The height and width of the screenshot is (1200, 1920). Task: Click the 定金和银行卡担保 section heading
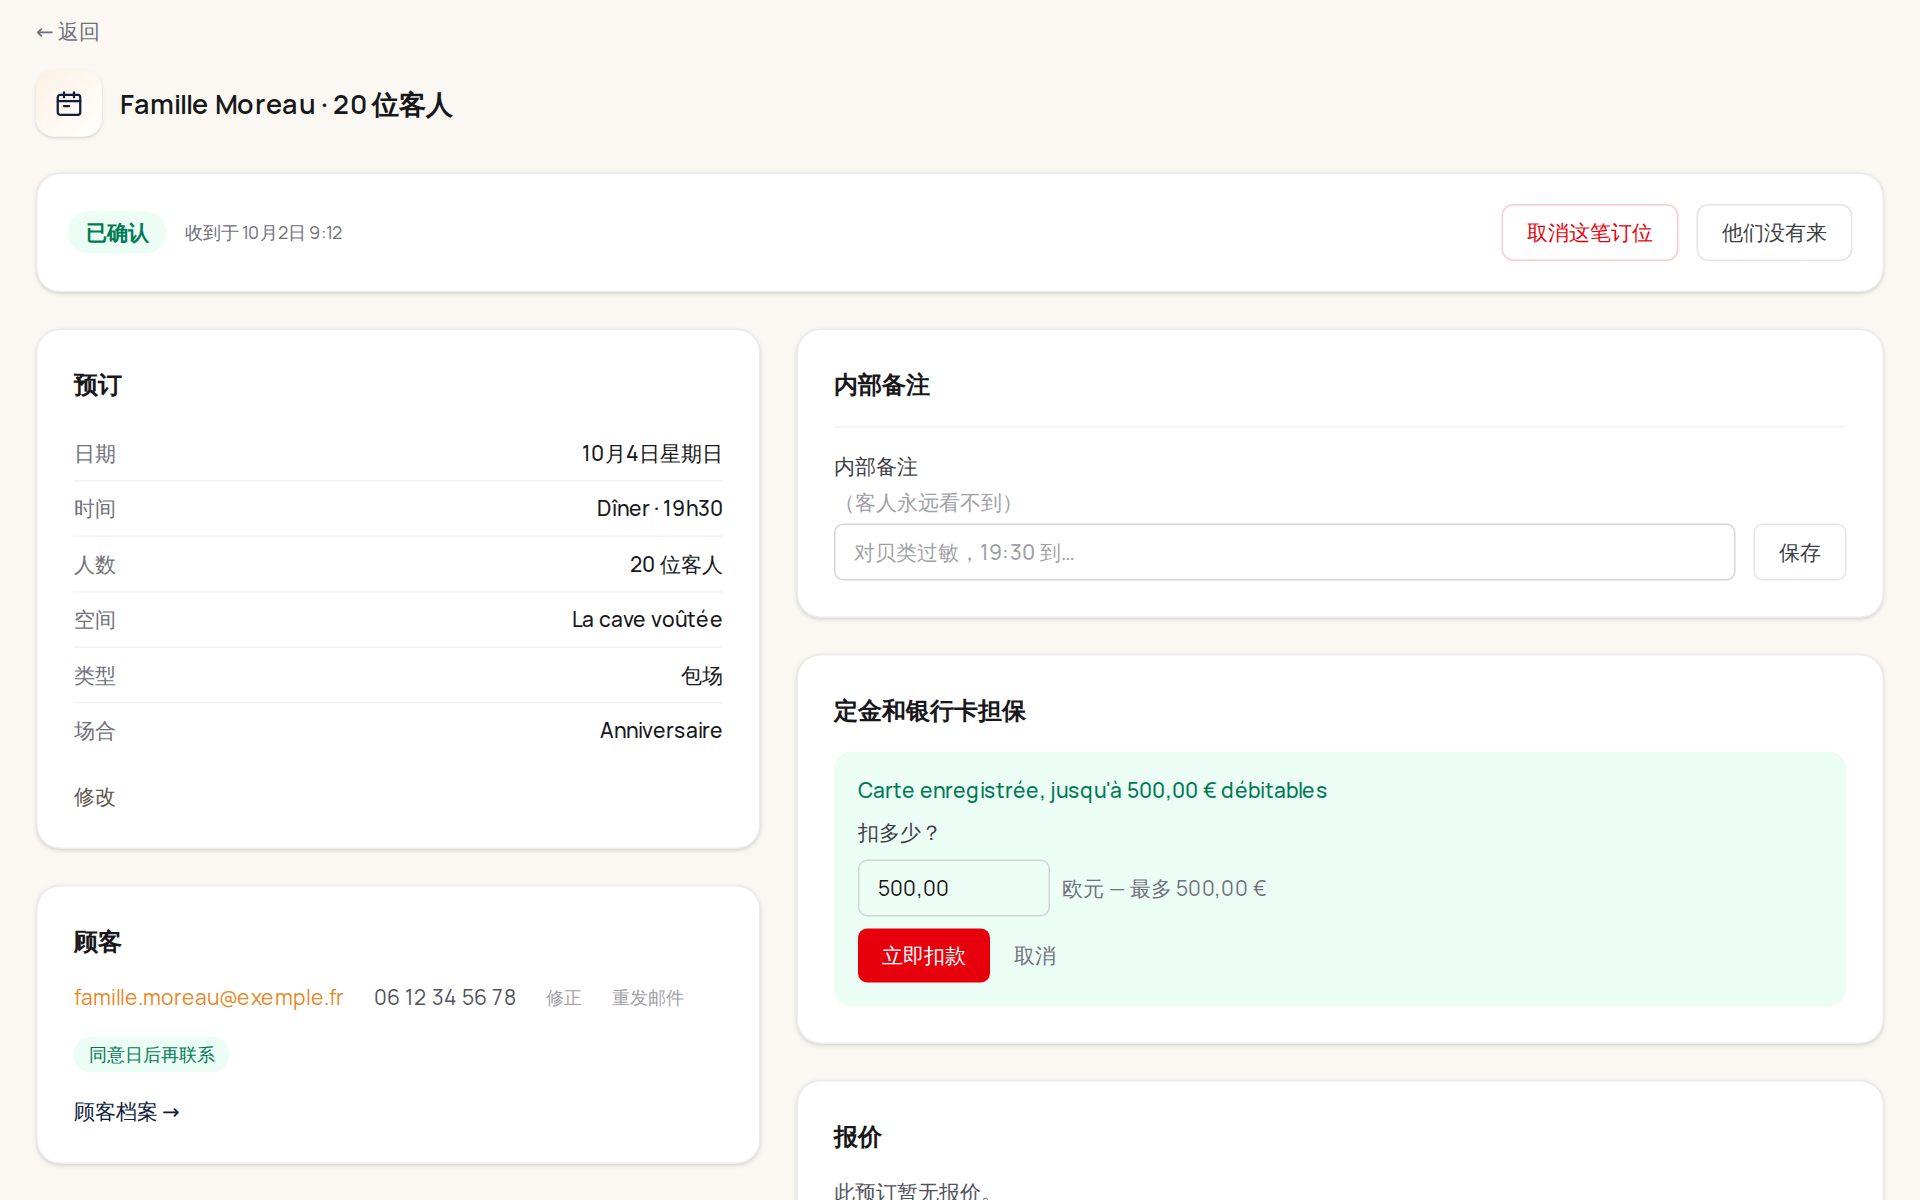pyautogui.click(x=930, y=711)
